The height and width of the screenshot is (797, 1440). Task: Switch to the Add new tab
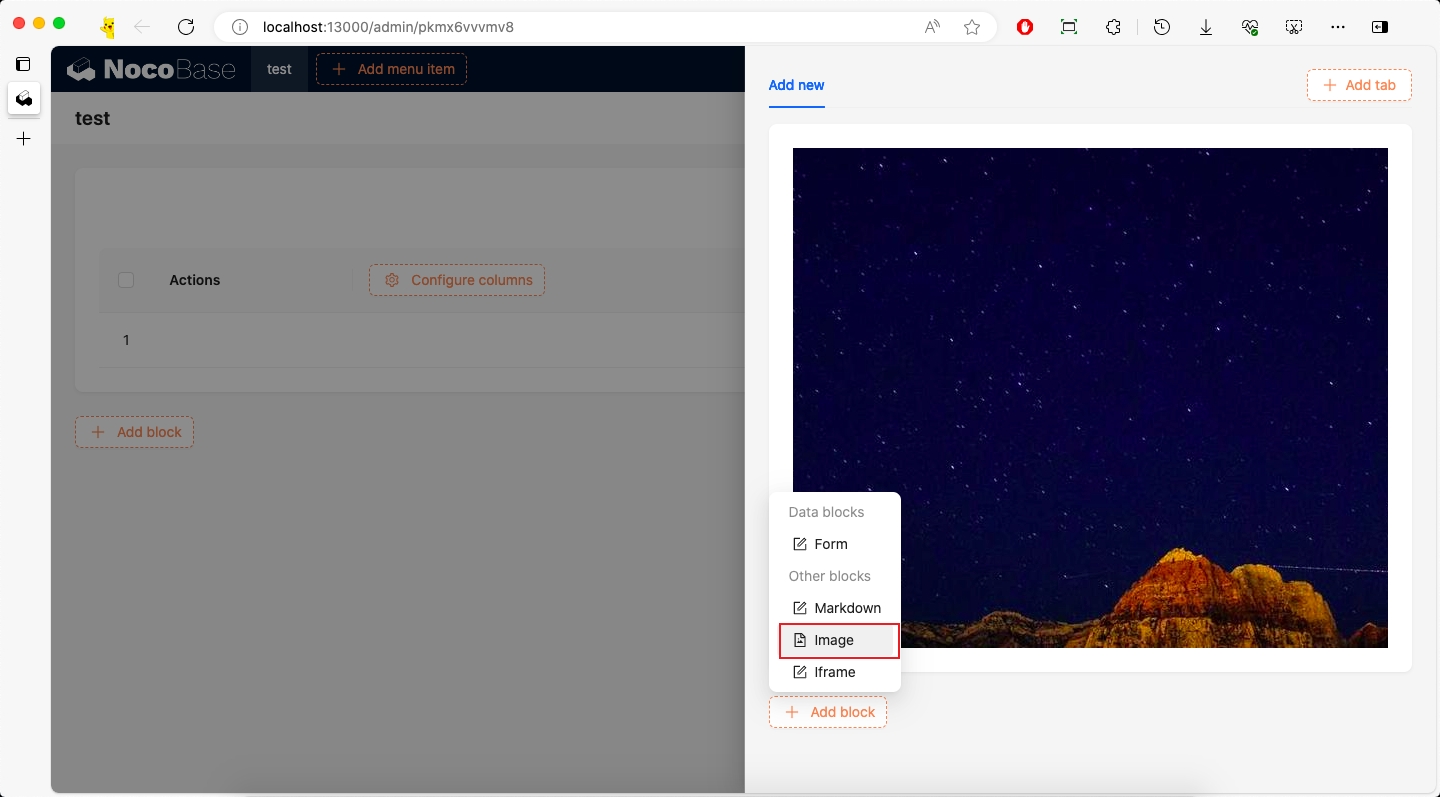[796, 85]
